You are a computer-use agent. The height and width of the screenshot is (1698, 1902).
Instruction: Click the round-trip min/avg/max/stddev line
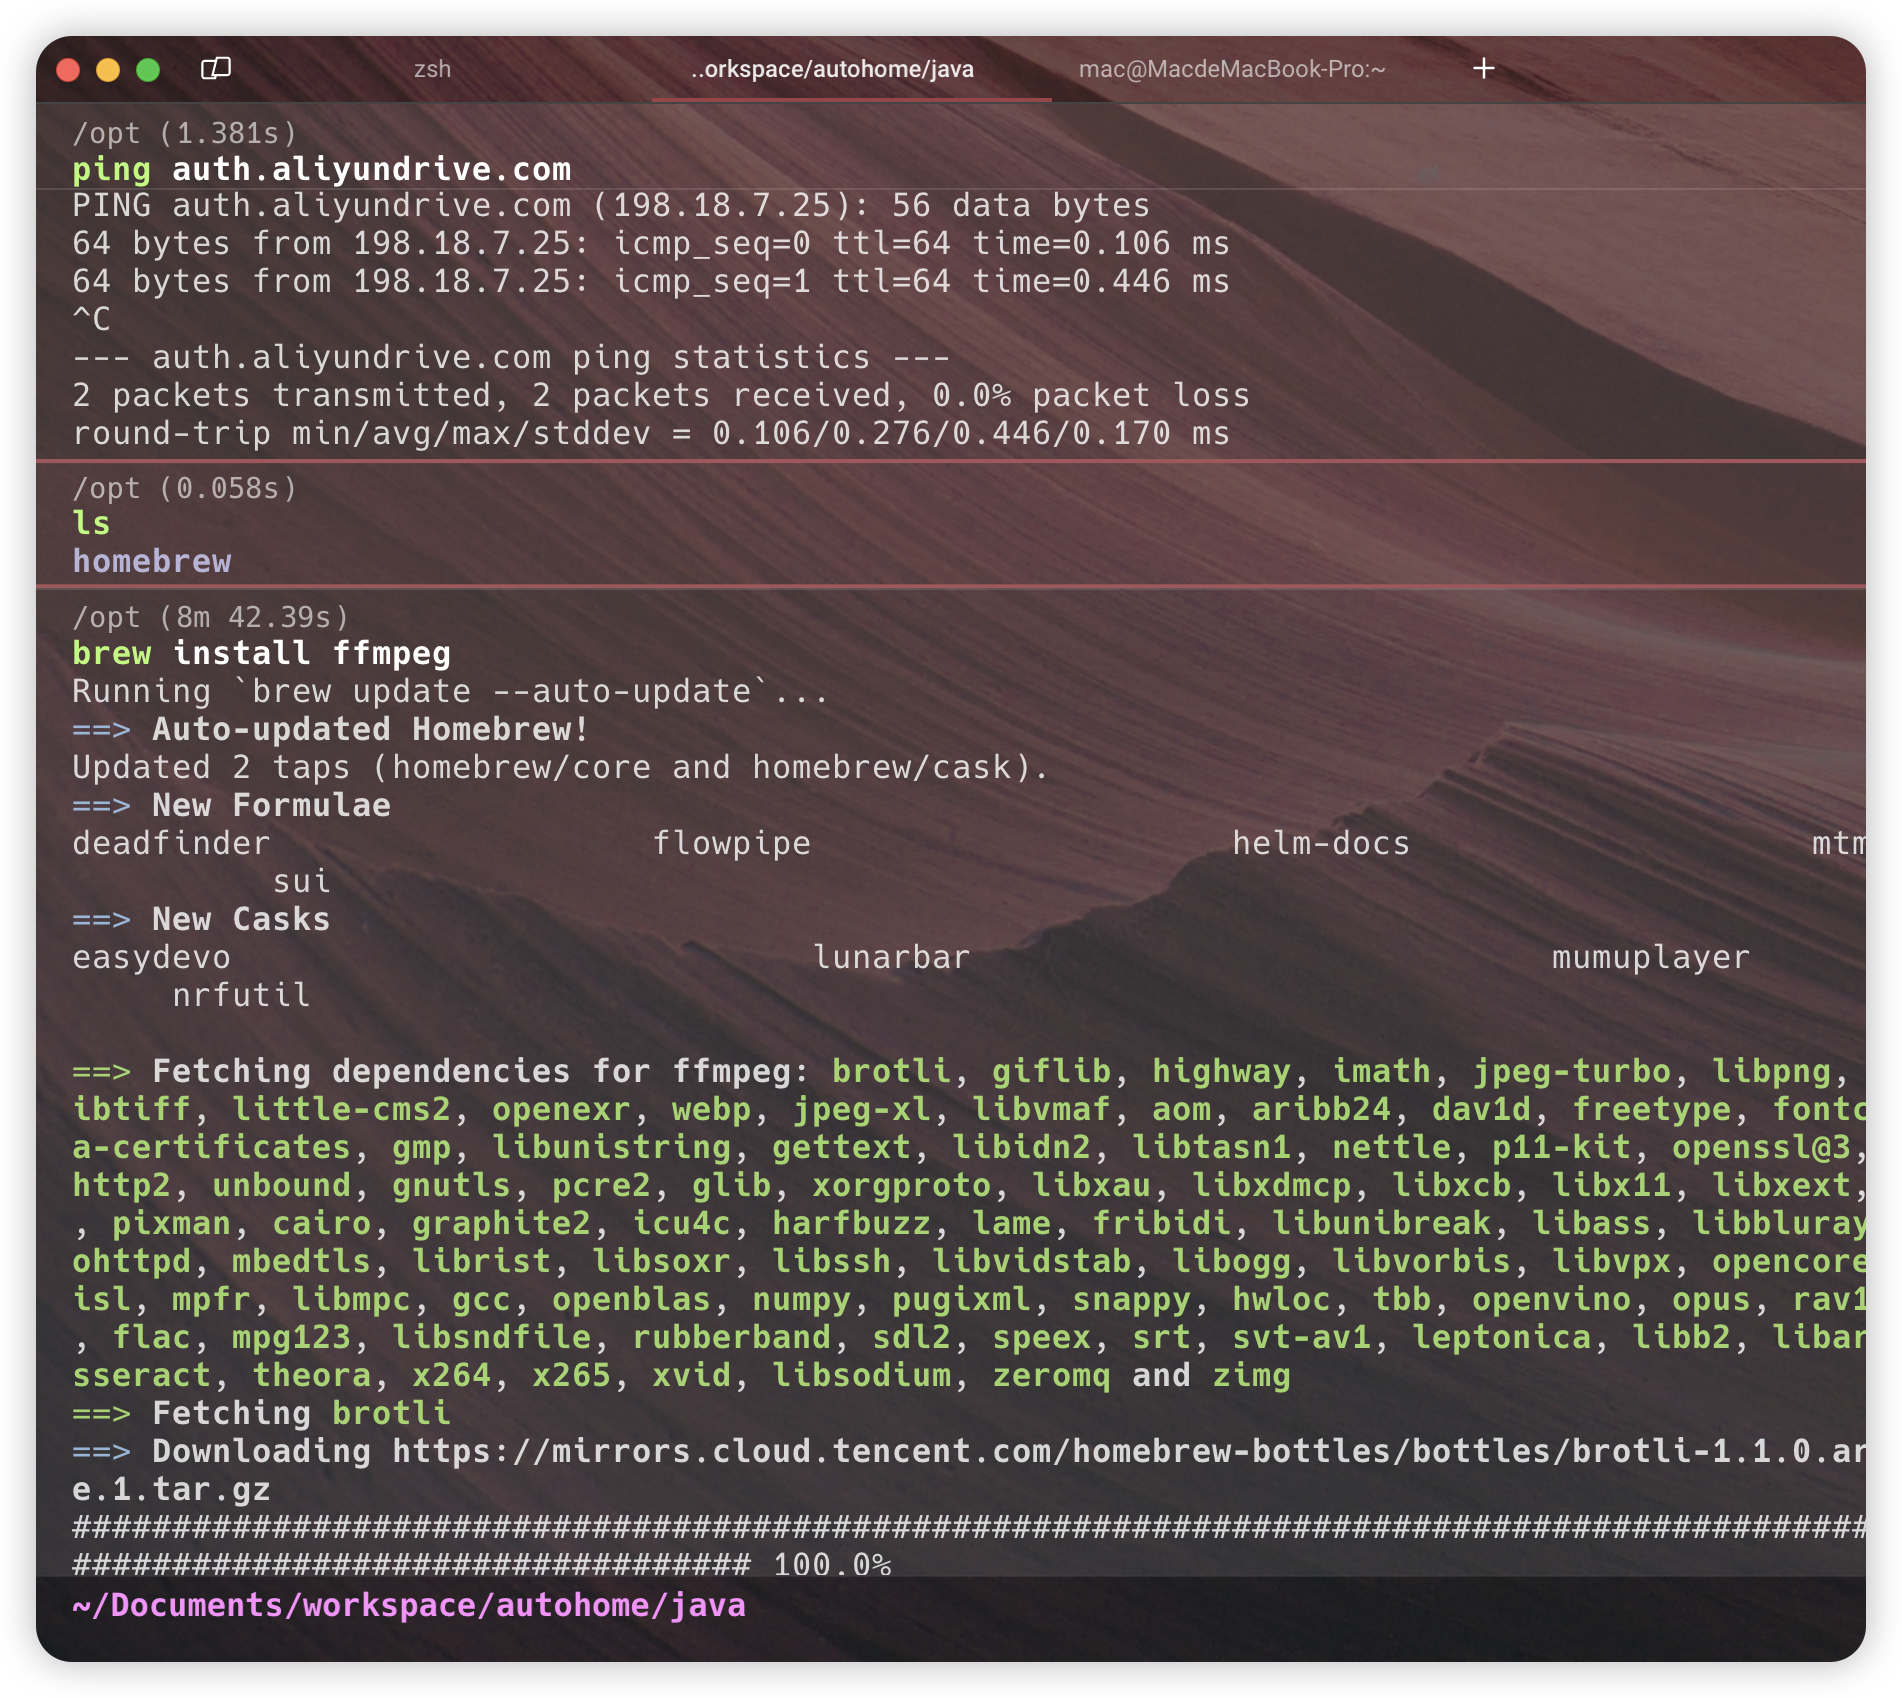tap(651, 433)
